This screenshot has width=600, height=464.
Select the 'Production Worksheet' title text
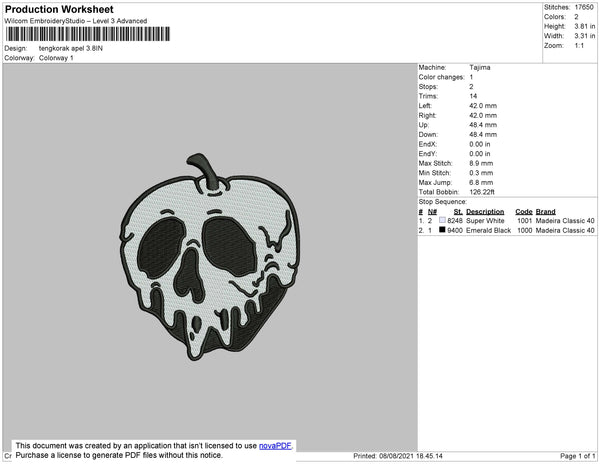[59, 9]
